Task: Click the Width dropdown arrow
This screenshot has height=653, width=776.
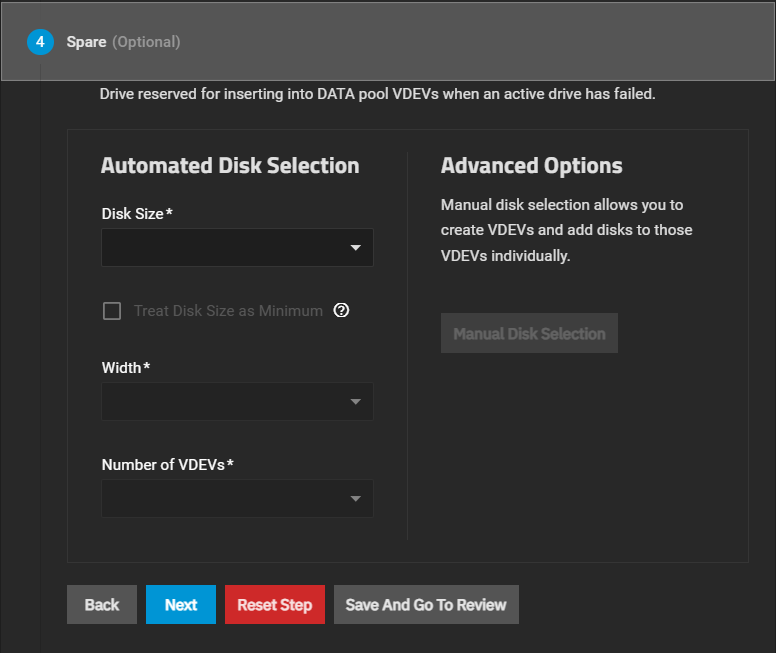Action: [355, 402]
